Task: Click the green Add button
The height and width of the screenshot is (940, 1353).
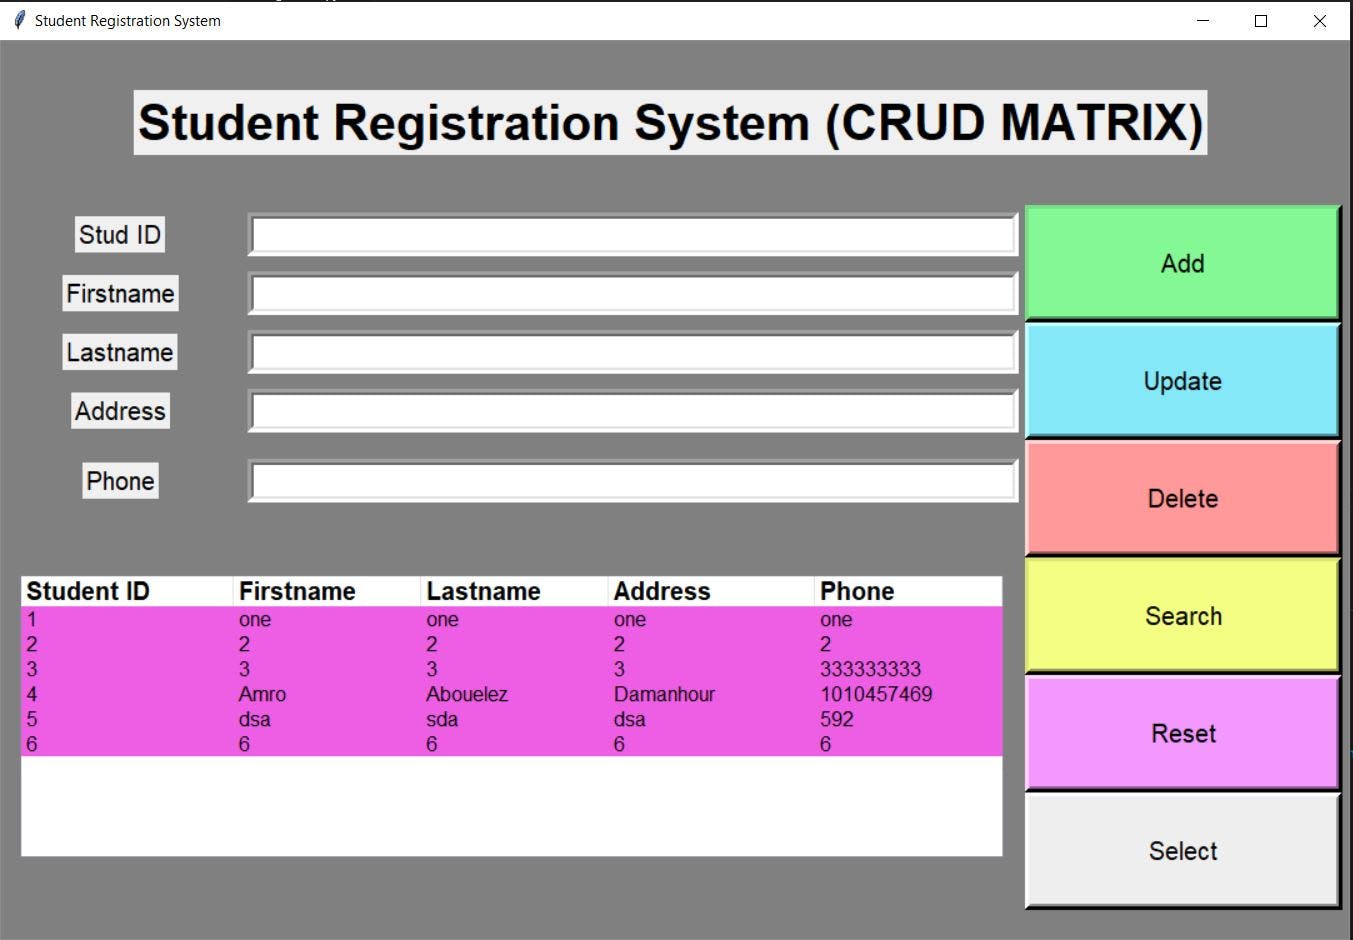Action: [1183, 263]
